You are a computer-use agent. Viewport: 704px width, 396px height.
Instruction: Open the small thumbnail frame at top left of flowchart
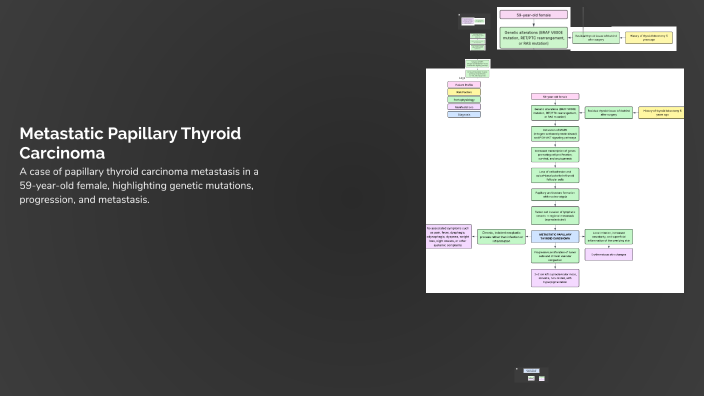(x=473, y=21)
